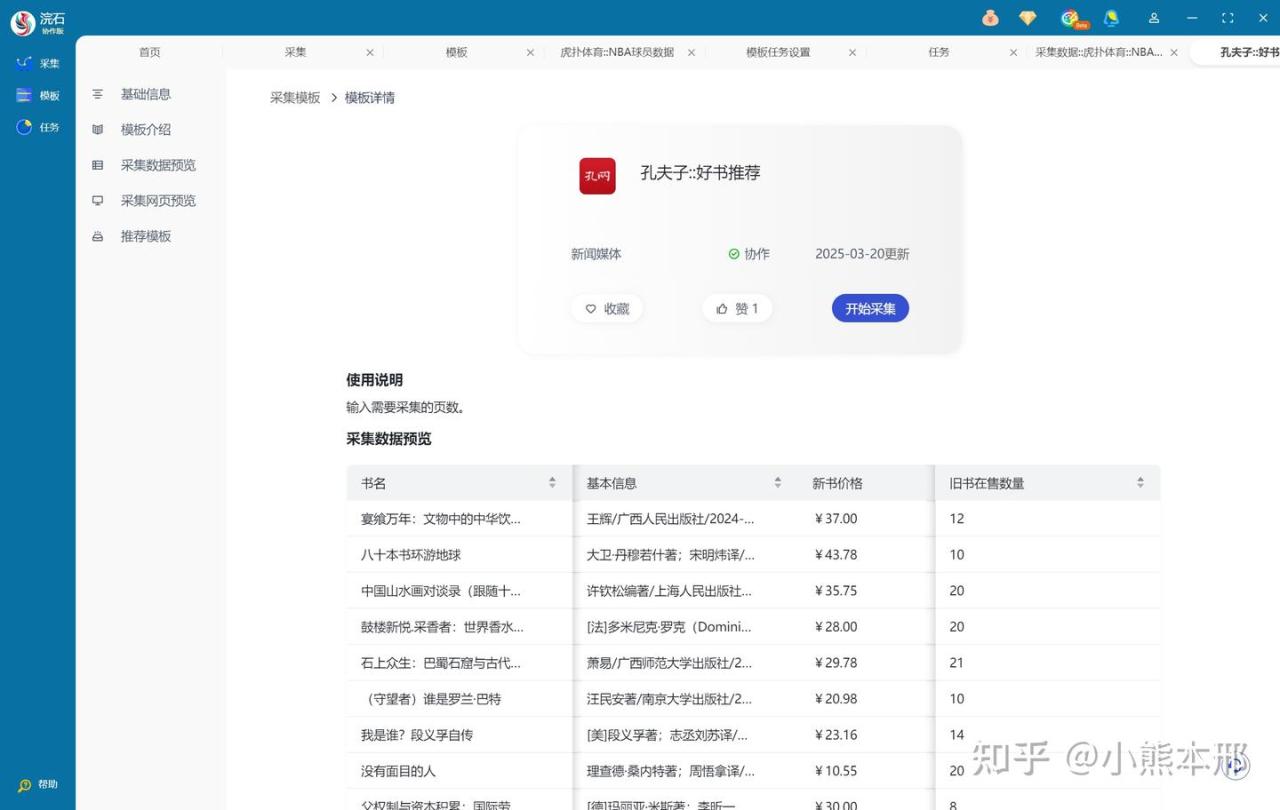Click the 赞 1 like button
Screen dimensions: 1280x810
pos(737,309)
